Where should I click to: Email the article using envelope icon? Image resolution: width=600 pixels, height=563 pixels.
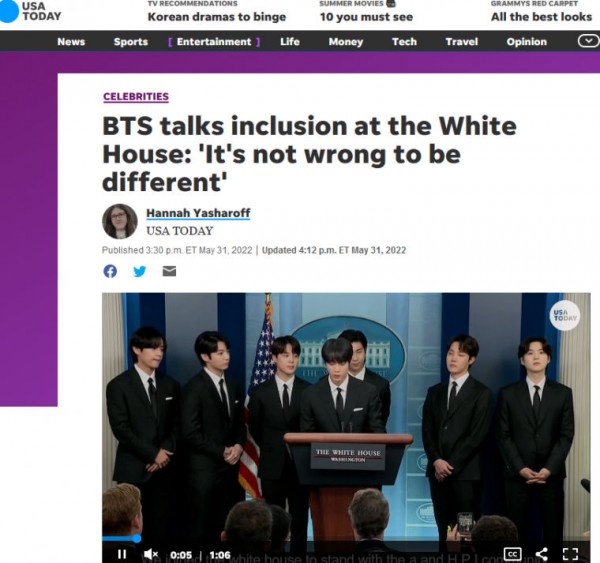pos(169,271)
